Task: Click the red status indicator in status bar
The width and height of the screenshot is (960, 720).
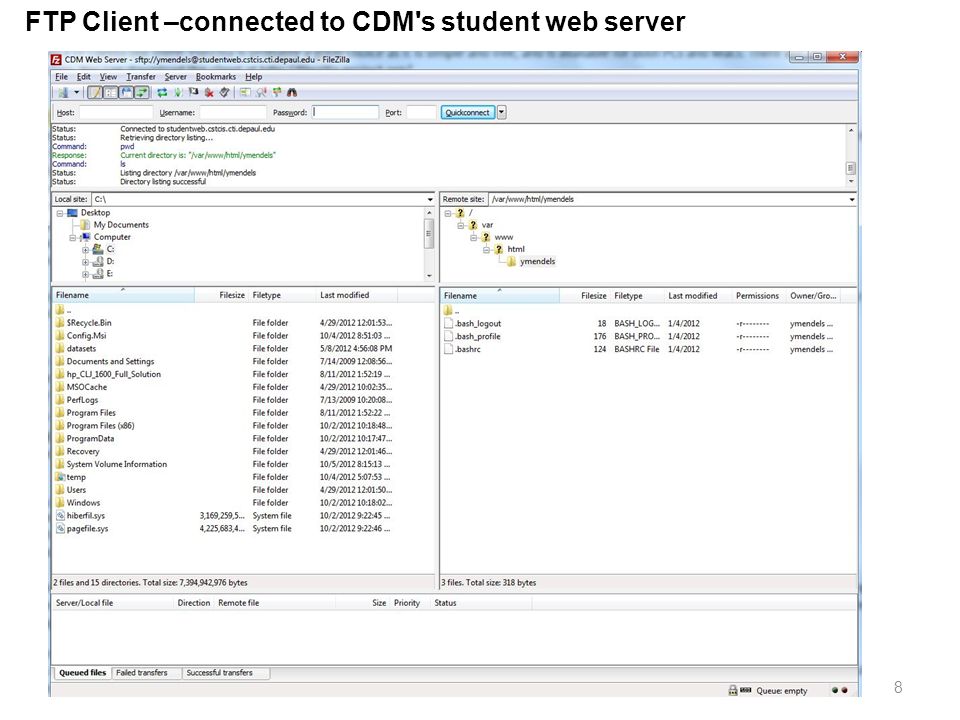Action: coord(845,691)
